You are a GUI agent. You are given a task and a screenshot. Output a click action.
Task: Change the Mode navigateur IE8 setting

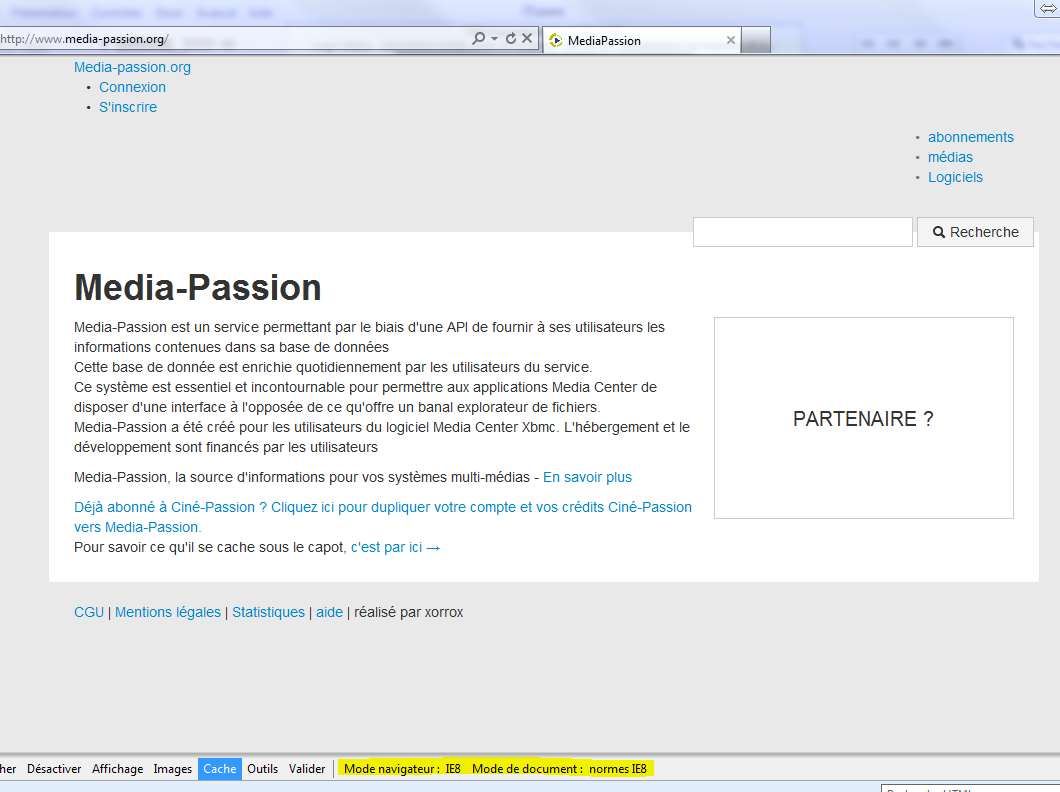(402, 769)
